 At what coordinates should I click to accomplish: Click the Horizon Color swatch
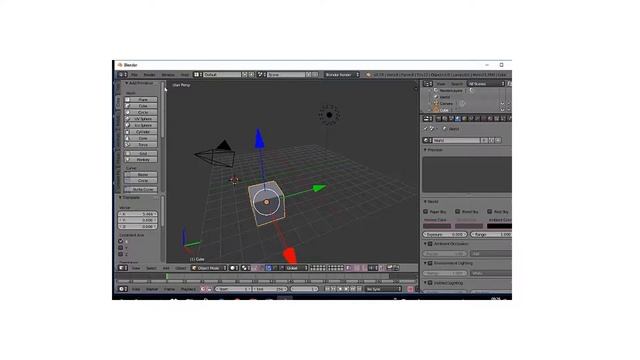point(437,226)
